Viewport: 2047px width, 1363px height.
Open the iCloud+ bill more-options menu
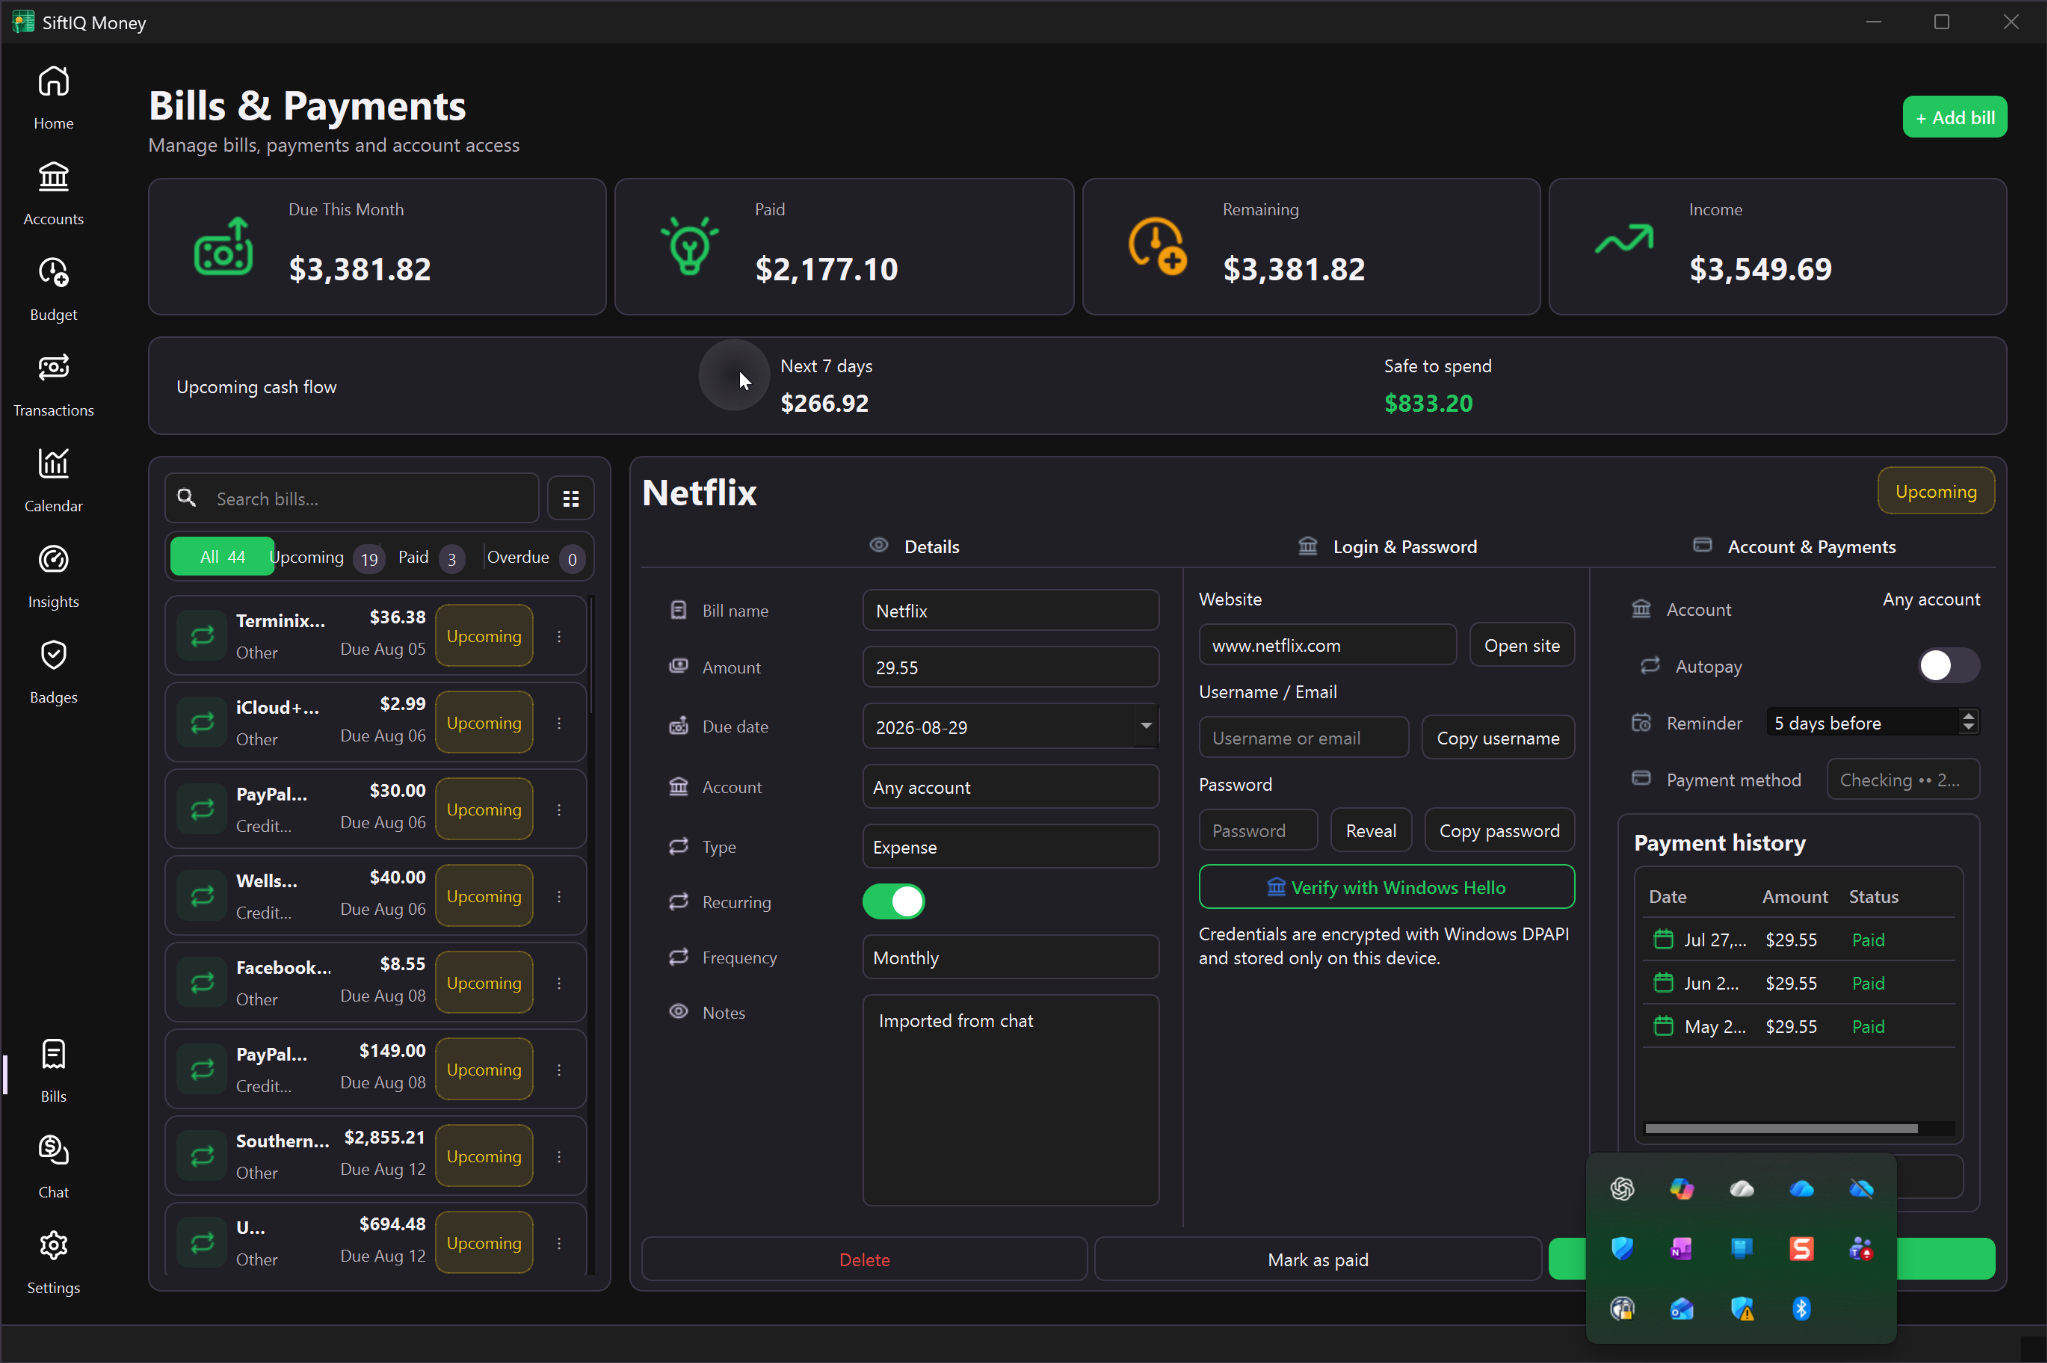(559, 723)
